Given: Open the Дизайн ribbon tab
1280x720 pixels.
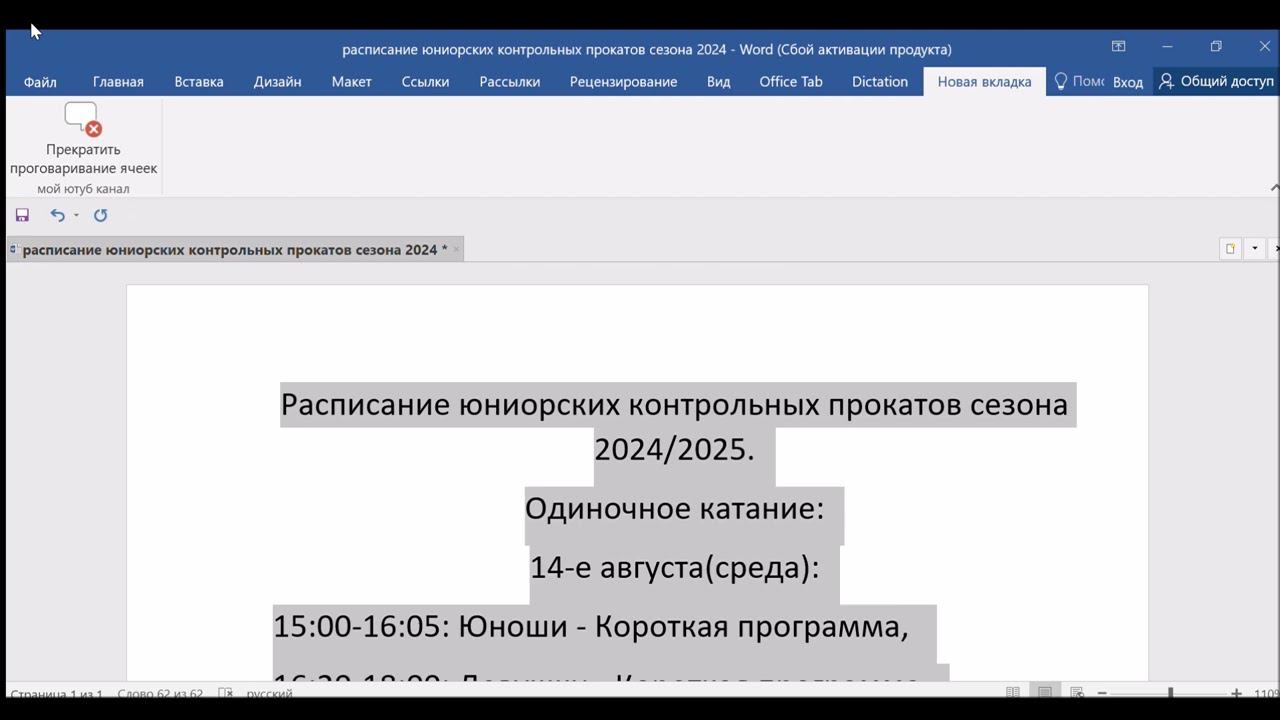Looking at the screenshot, I should coord(277,82).
